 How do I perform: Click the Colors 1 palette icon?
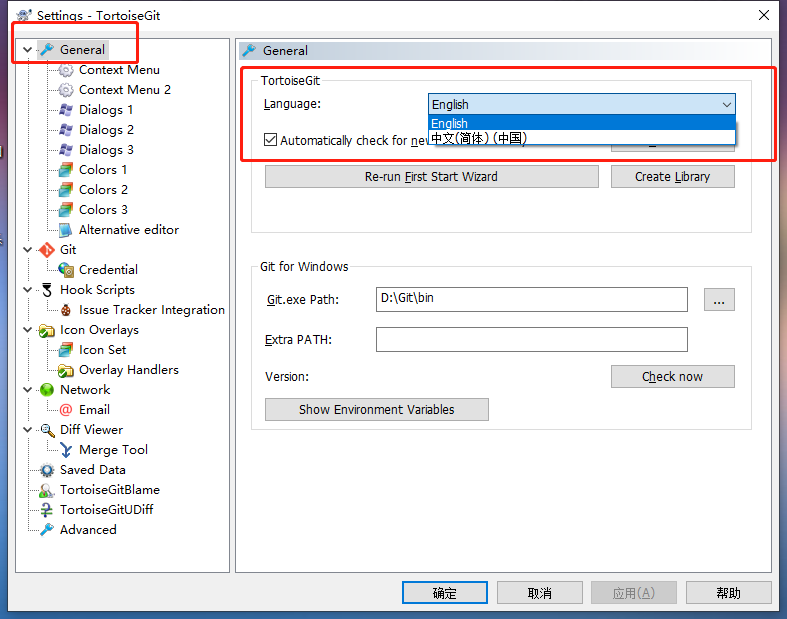point(66,170)
